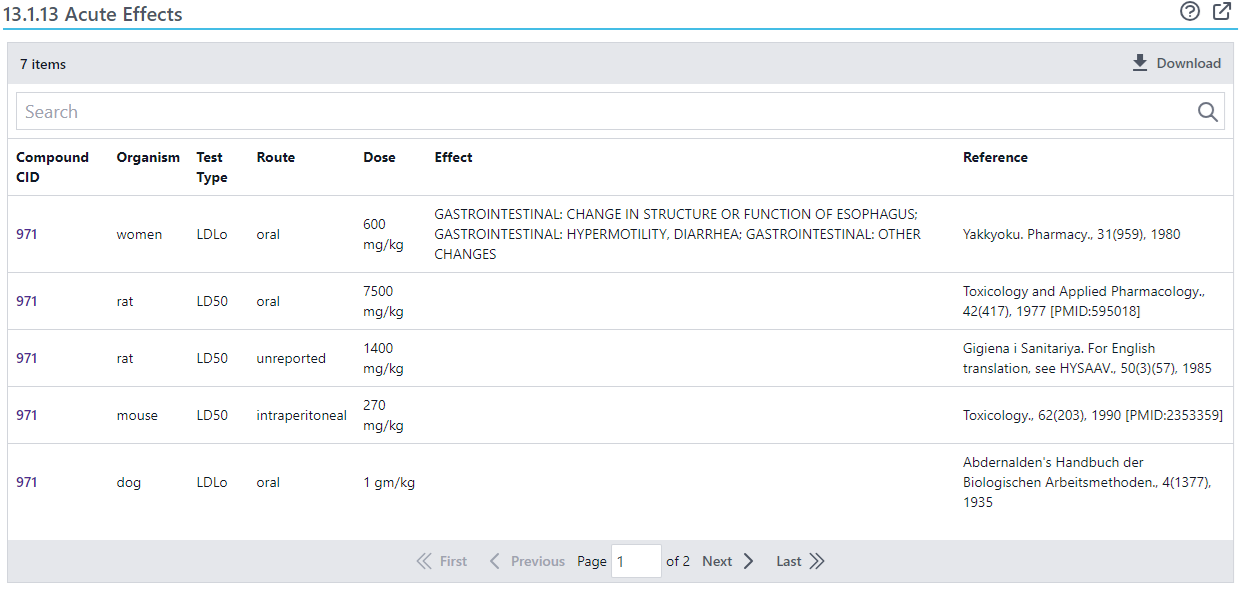Go to Next page of results
Viewport: 1239px width, 591px height.
coord(728,561)
